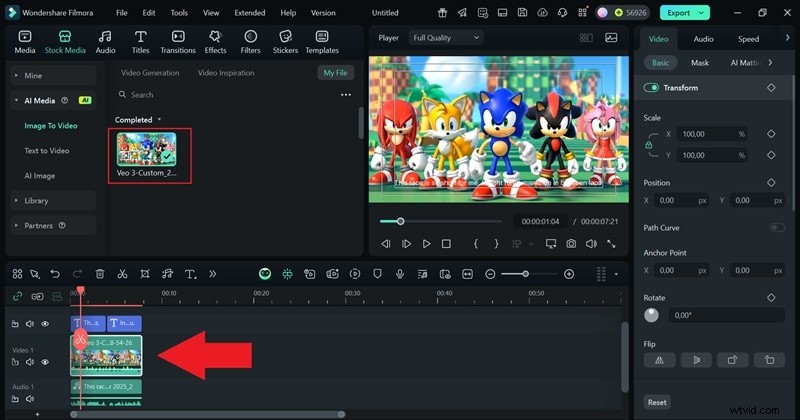Mute the Video 1 track
This screenshot has height=420, width=800.
30,362
